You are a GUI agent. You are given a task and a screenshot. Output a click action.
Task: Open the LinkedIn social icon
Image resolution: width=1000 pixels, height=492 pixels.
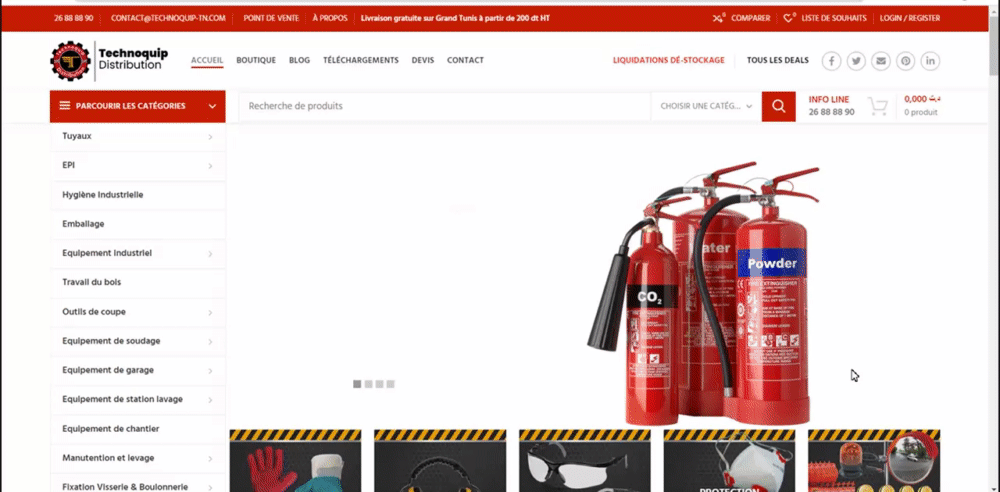[x=930, y=61]
